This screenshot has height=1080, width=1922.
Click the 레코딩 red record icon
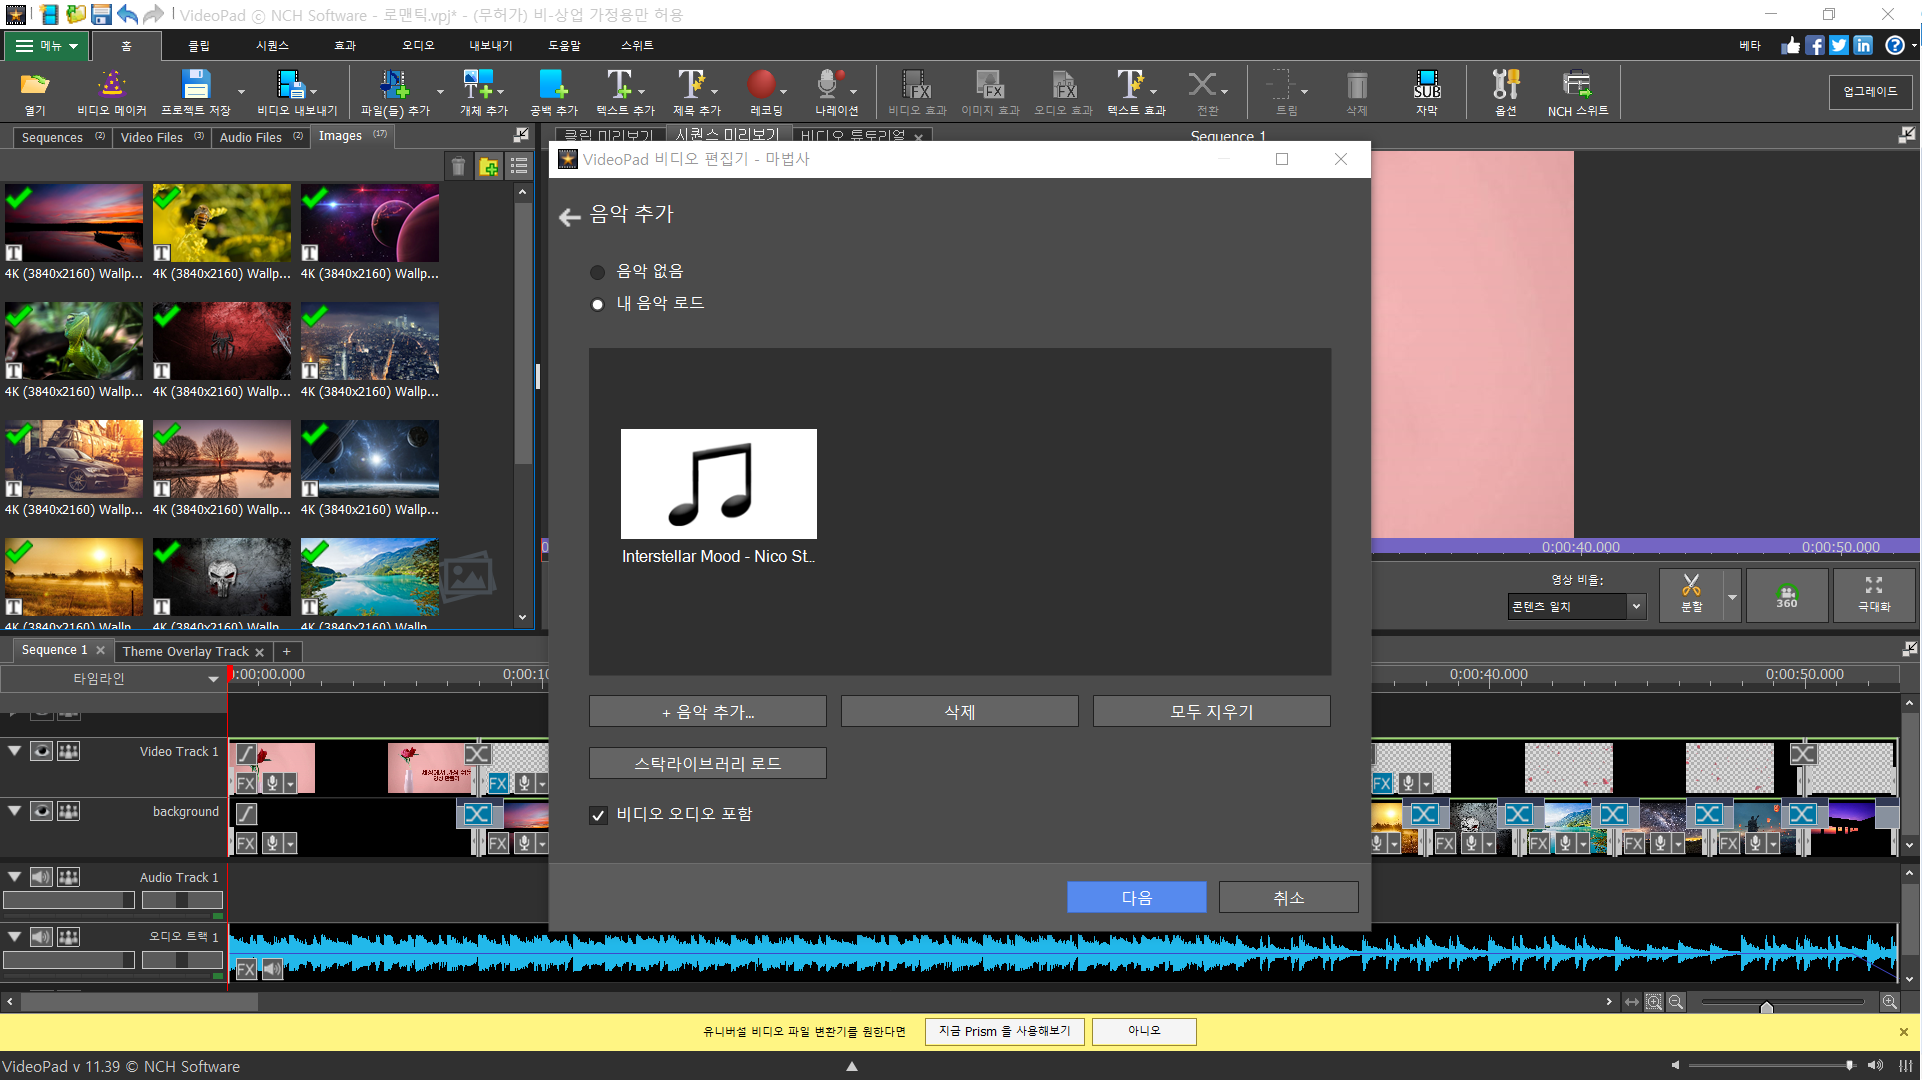click(761, 85)
